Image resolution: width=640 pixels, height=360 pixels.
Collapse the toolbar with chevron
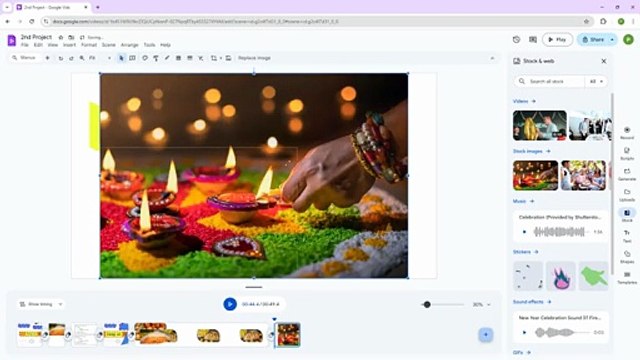pos(493,58)
